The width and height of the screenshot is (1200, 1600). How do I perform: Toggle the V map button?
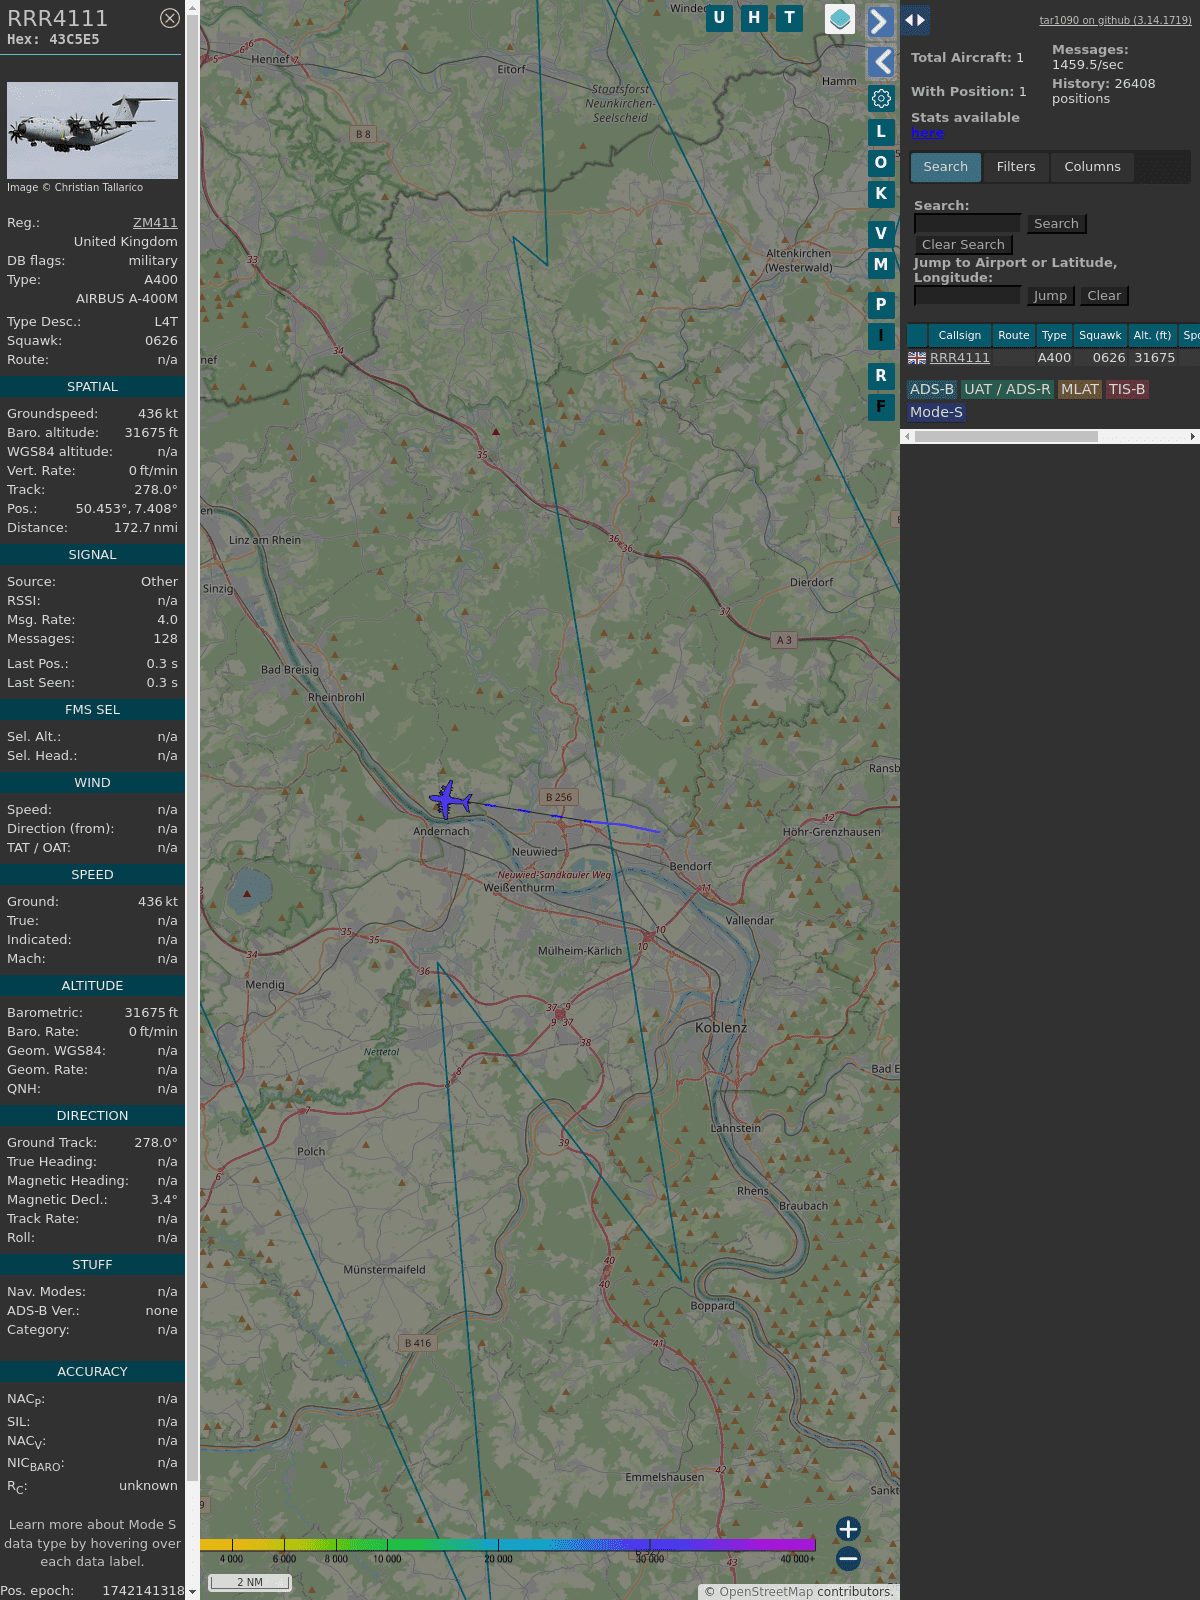point(881,234)
